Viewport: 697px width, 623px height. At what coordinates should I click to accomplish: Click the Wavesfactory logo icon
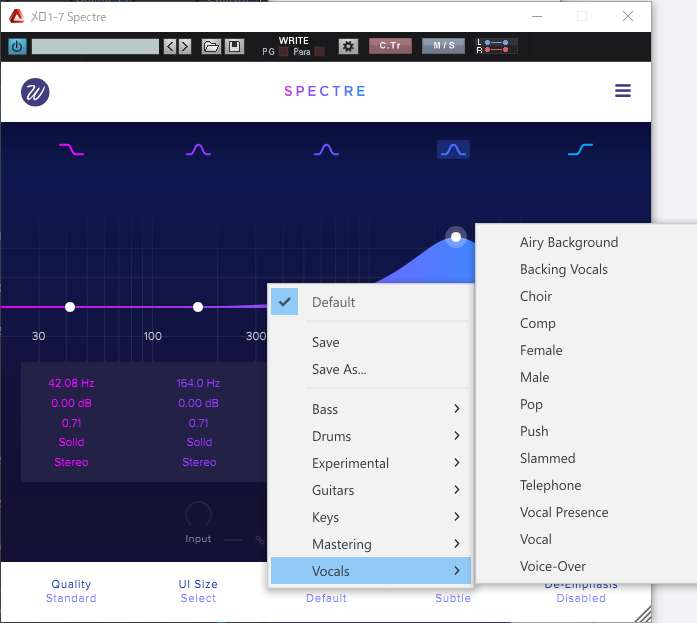[x=35, y=92]
